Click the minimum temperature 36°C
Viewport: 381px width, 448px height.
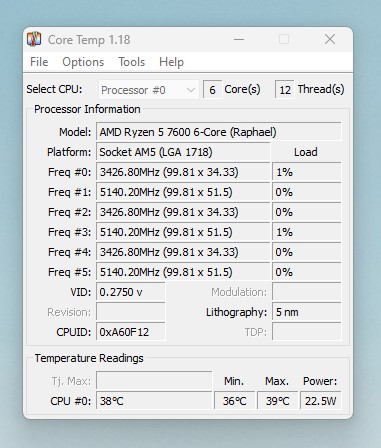point(234,401)
